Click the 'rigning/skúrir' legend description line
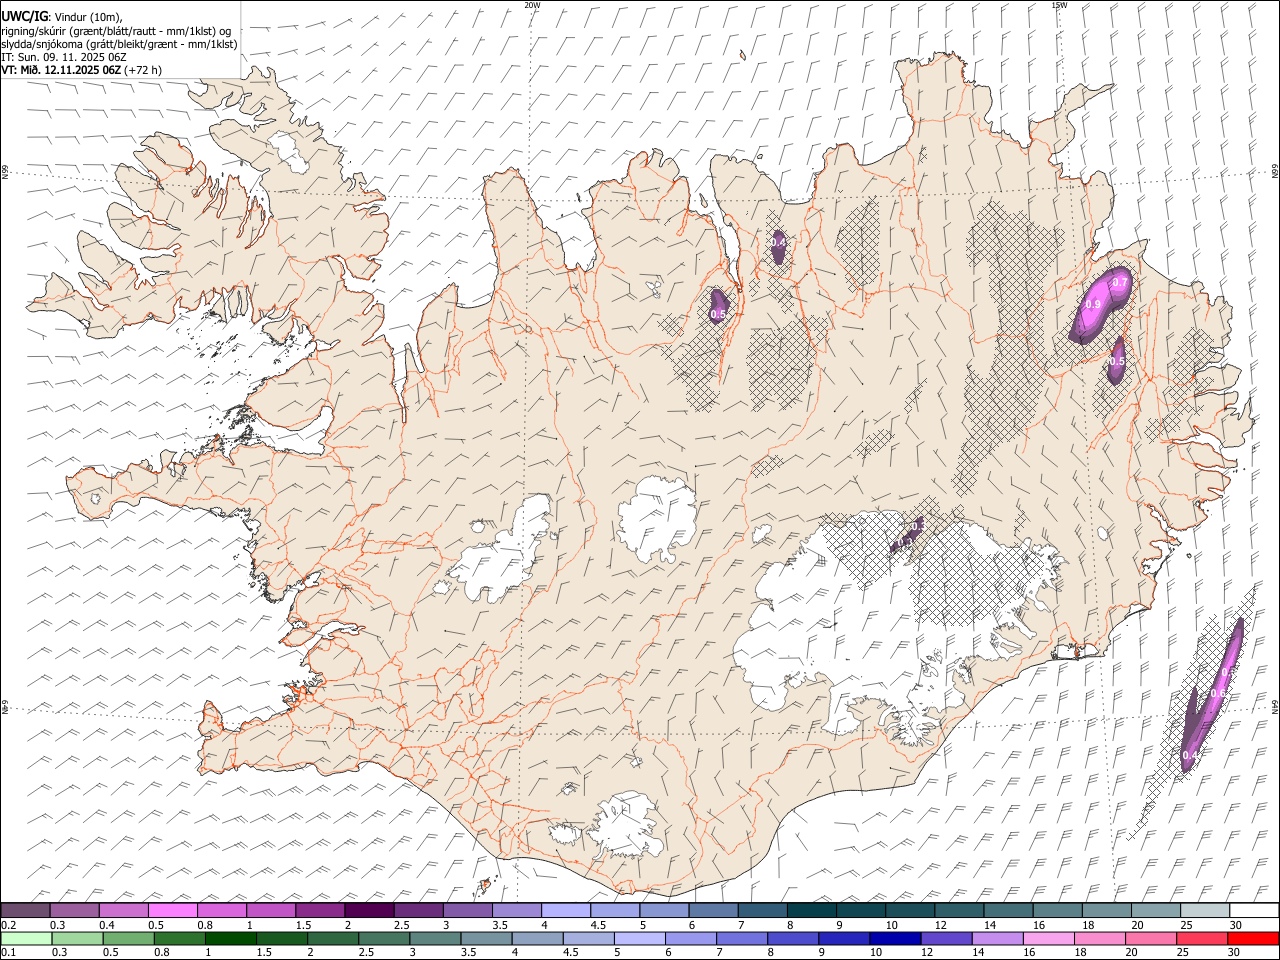The height and width of the screenshot is (960, 1280). pyautogui.click(x=116, y=30)
